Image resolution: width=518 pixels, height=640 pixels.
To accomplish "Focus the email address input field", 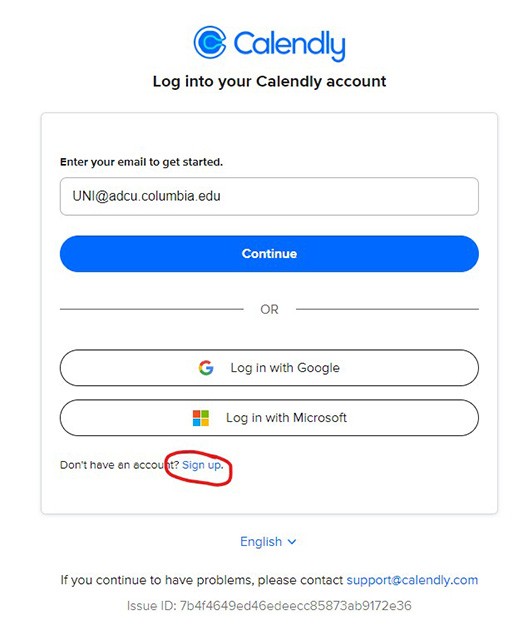I will coord(269,196).
